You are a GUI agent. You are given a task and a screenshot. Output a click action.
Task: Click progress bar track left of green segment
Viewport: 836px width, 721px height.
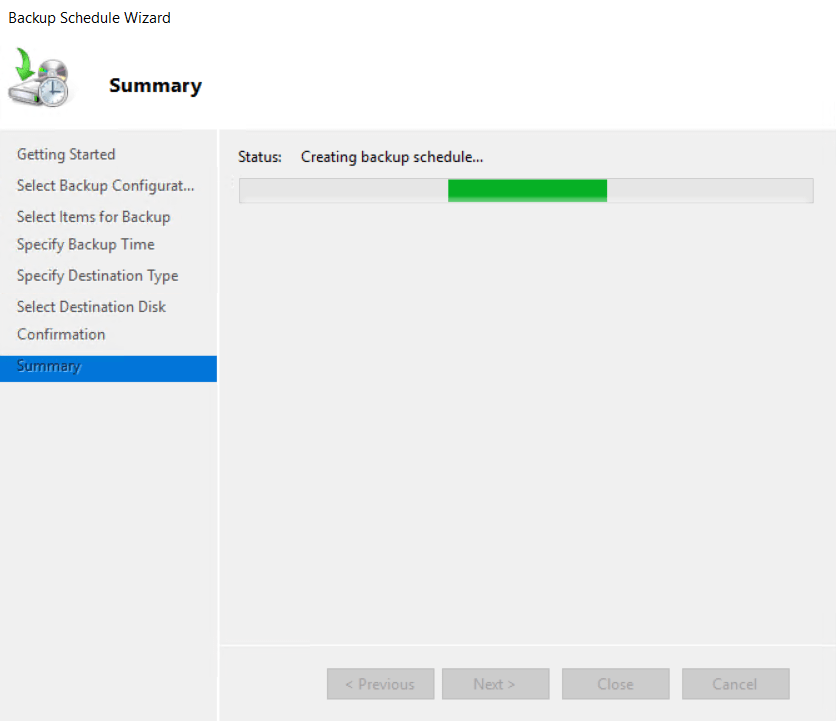coord(343,190)
